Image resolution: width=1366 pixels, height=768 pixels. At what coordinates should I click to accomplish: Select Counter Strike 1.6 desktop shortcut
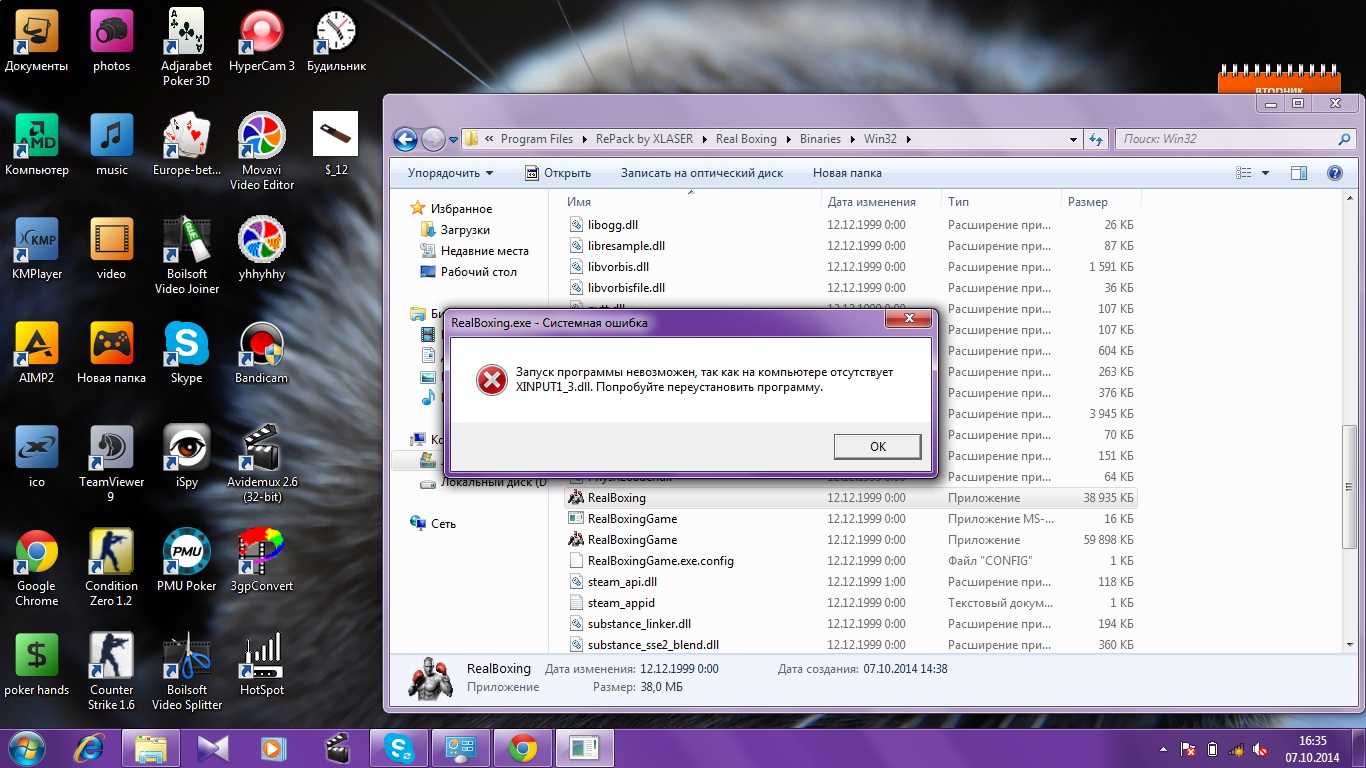pyautogui.click(x=111, y=671)
